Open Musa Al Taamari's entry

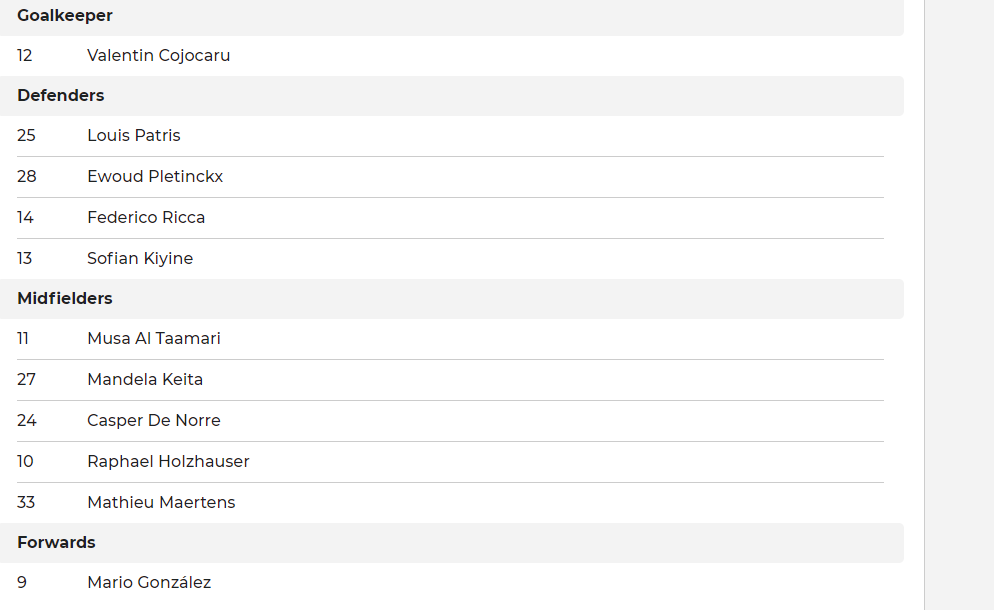tap(154, 339)
